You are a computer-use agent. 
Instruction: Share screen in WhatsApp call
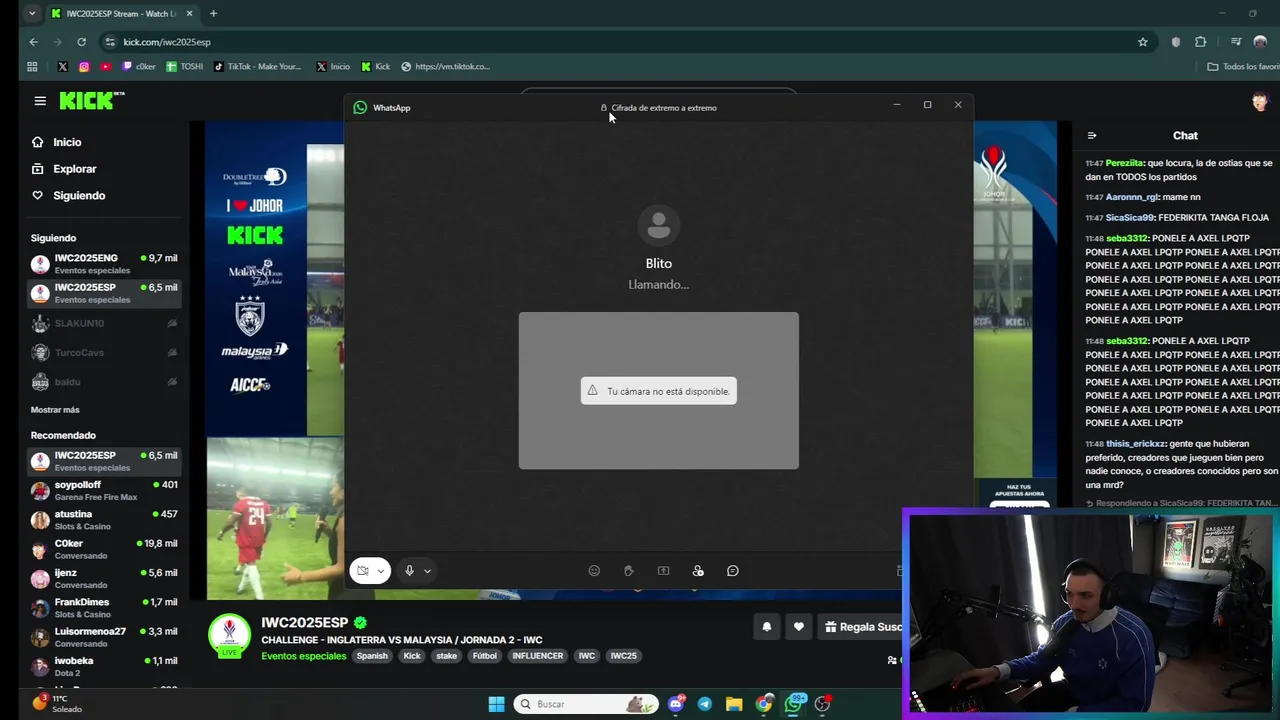coord(663,571)
